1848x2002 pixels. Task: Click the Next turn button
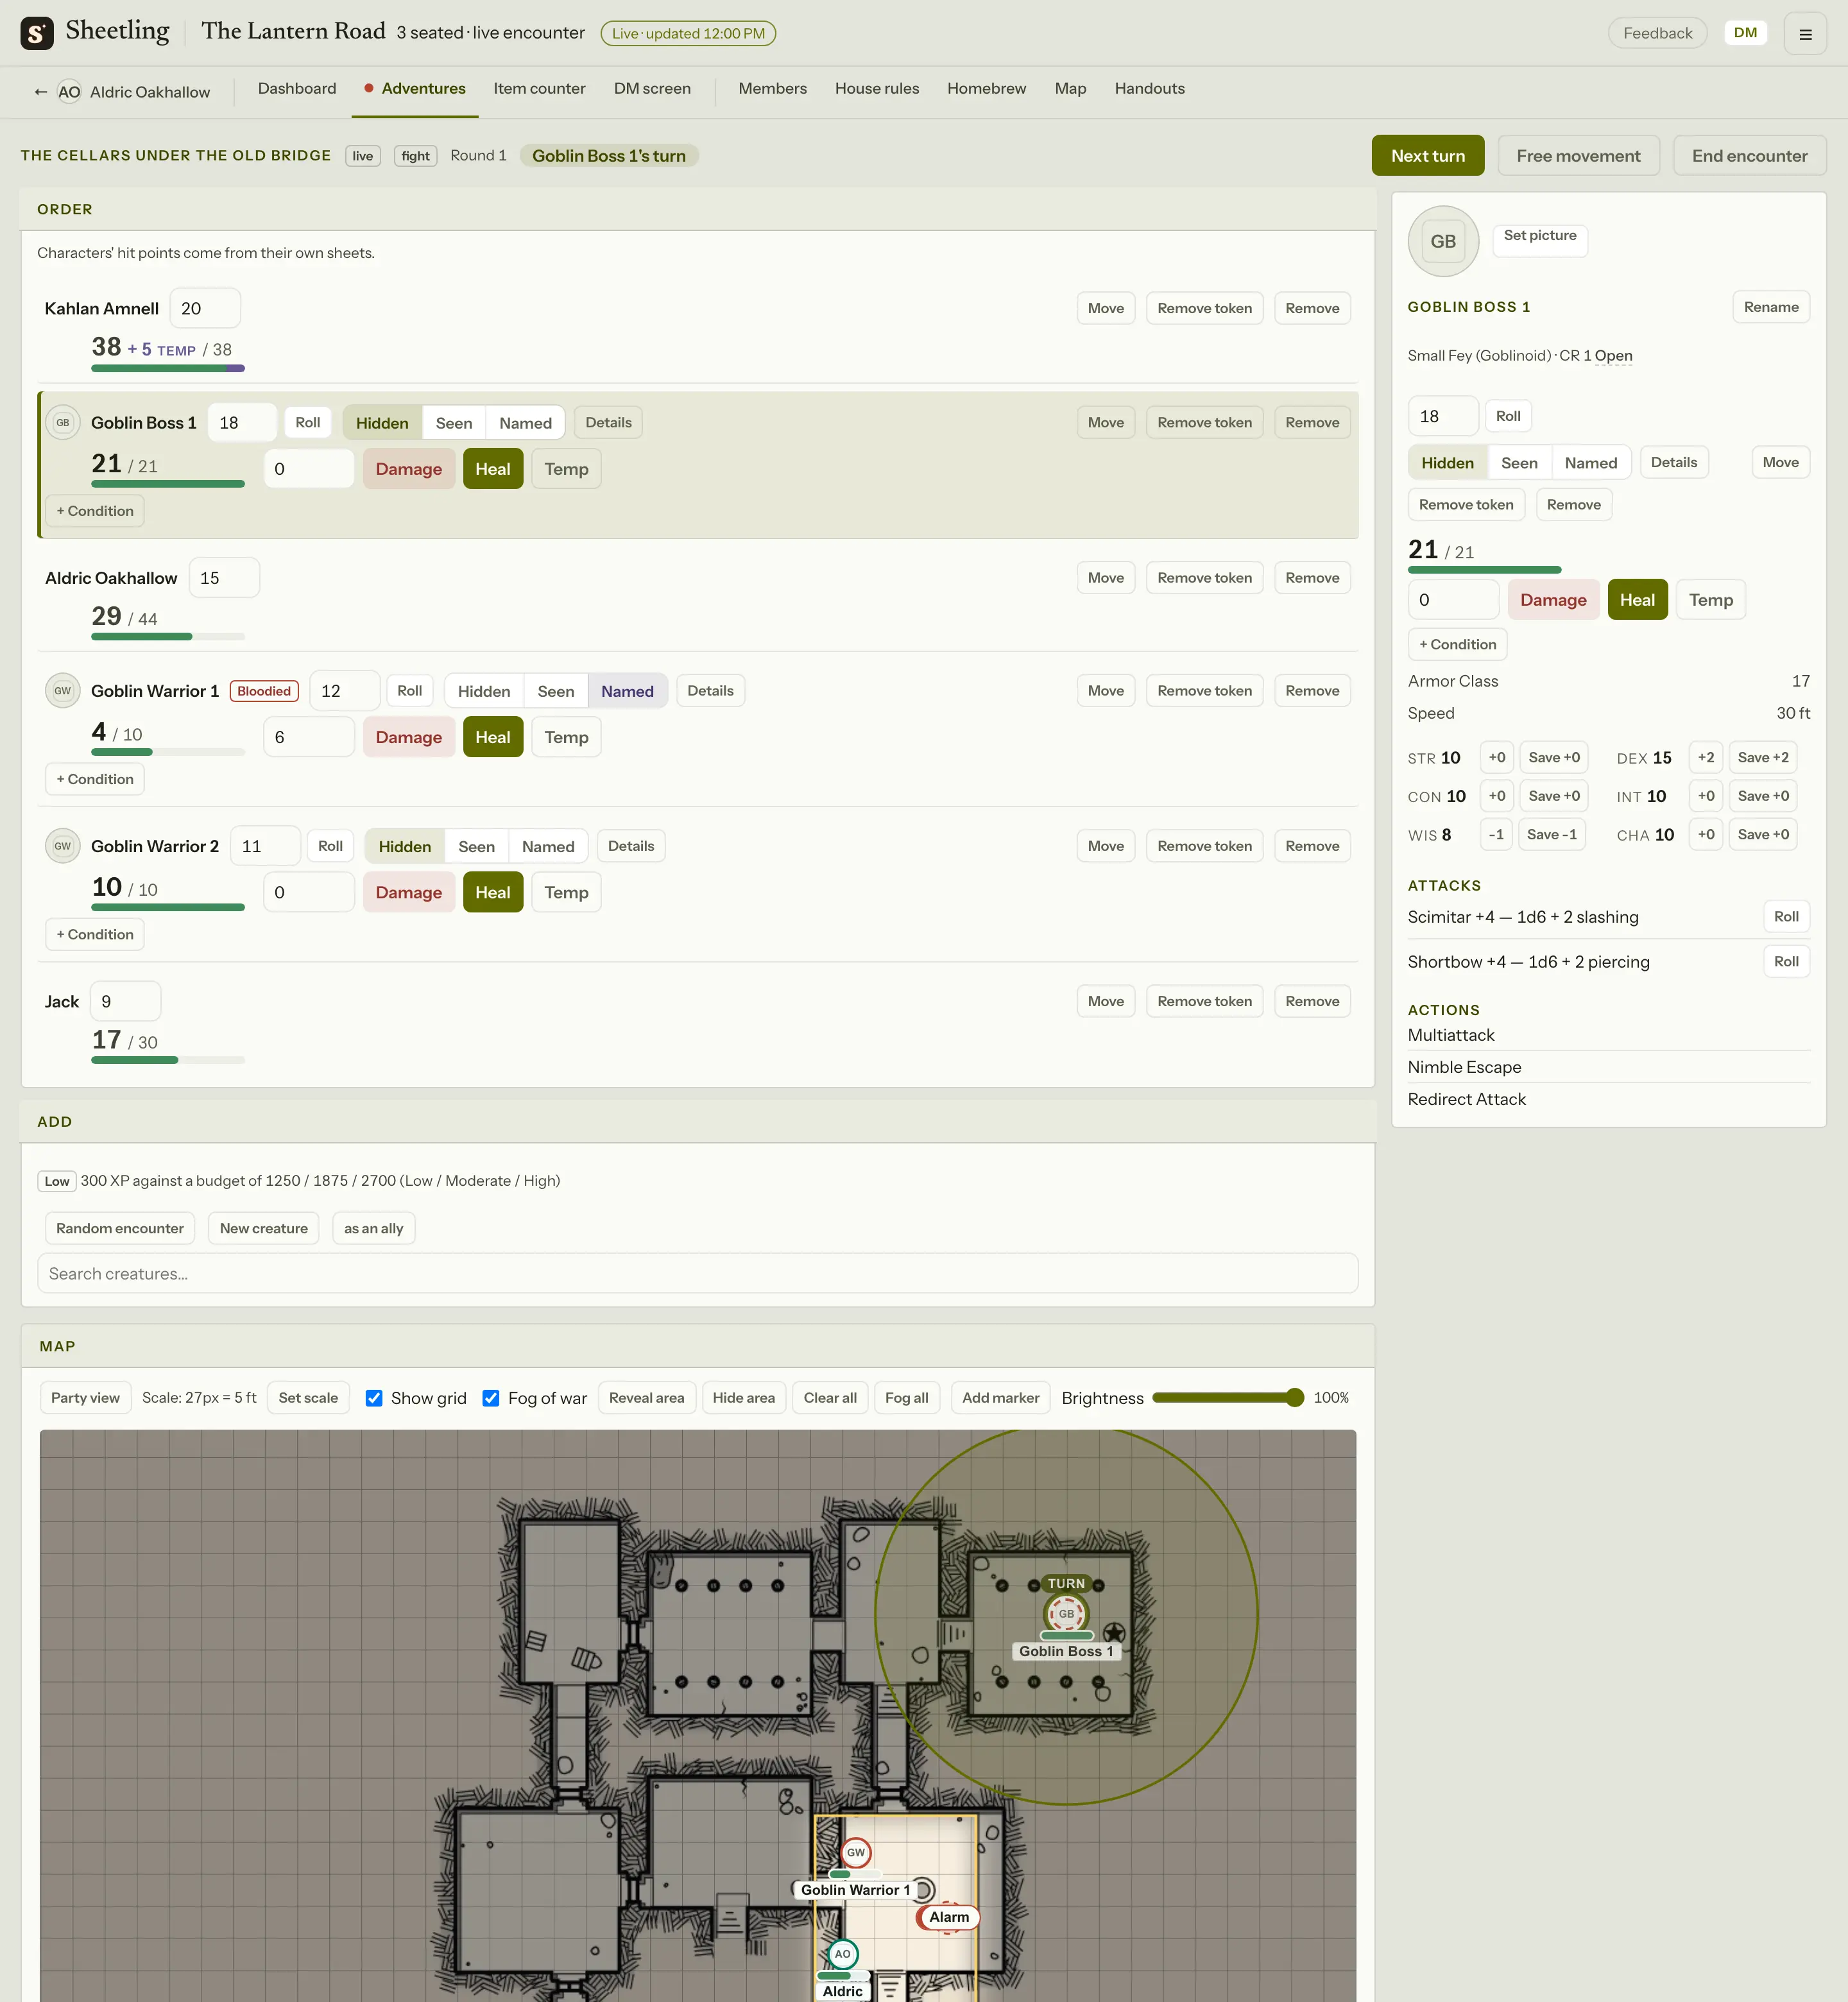1428,156
